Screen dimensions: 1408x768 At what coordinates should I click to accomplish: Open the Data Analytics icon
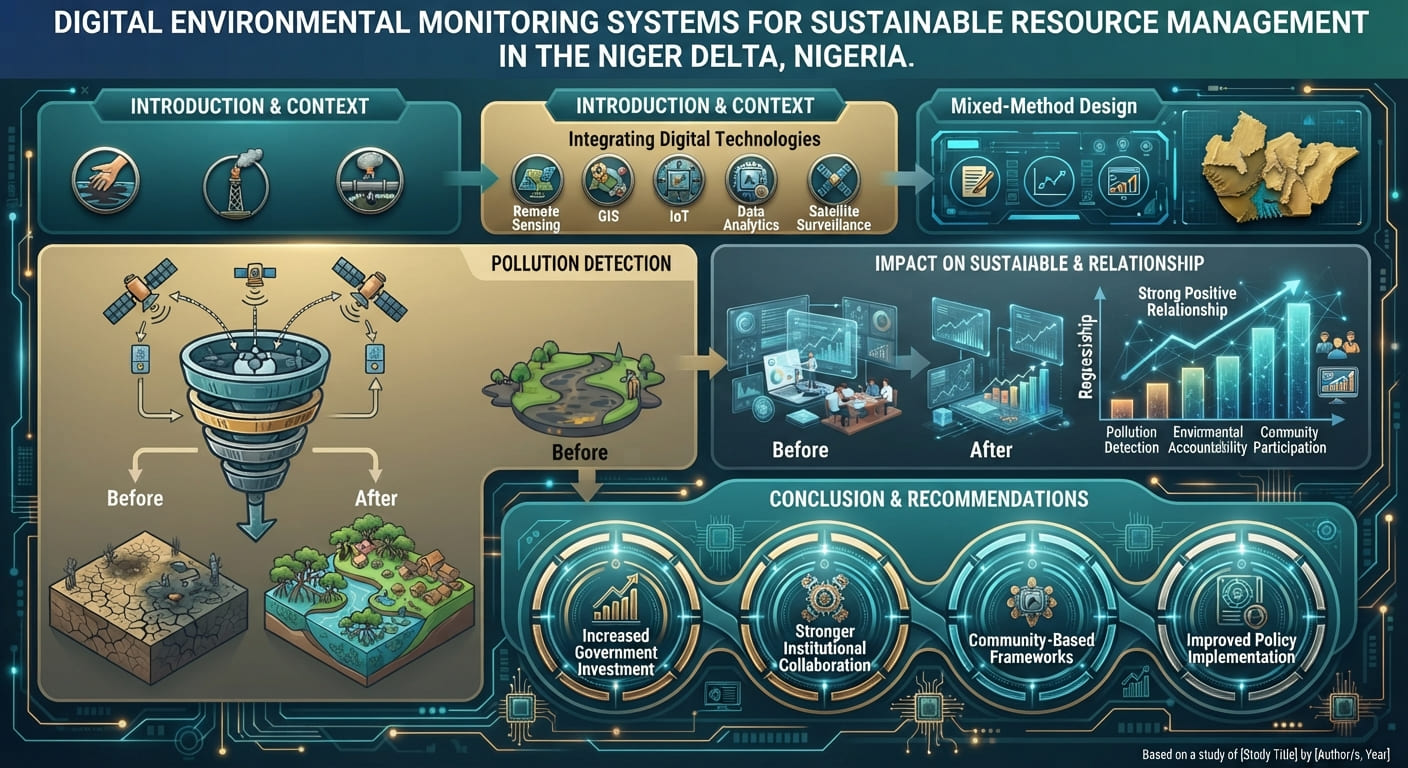tap(751, 181)
